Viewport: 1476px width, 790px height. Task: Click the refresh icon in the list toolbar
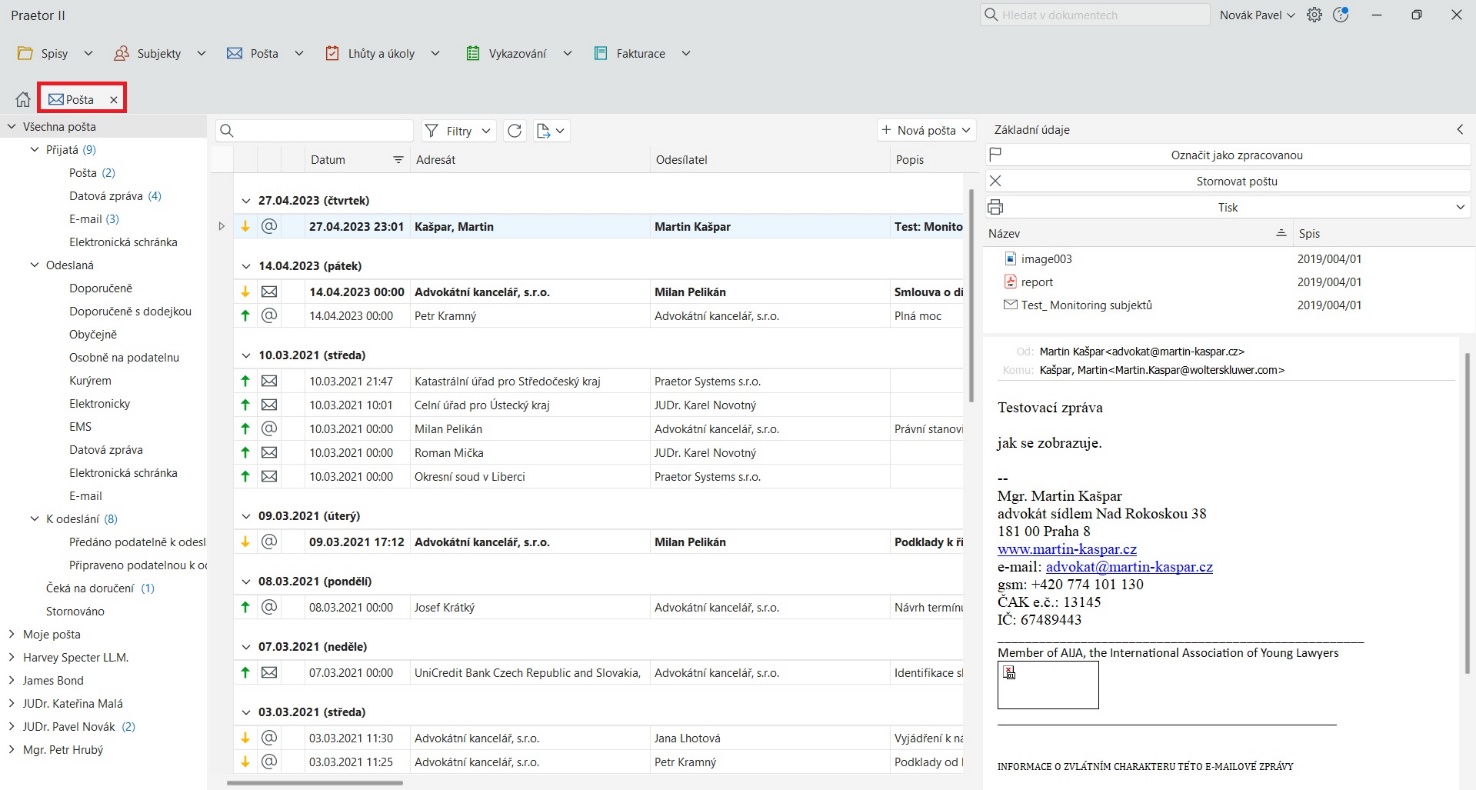click(515, 131)
